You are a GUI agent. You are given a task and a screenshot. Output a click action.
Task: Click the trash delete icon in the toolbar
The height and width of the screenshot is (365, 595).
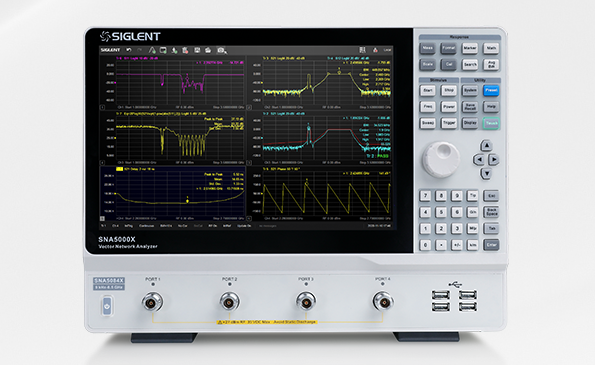tap(185, 50)
